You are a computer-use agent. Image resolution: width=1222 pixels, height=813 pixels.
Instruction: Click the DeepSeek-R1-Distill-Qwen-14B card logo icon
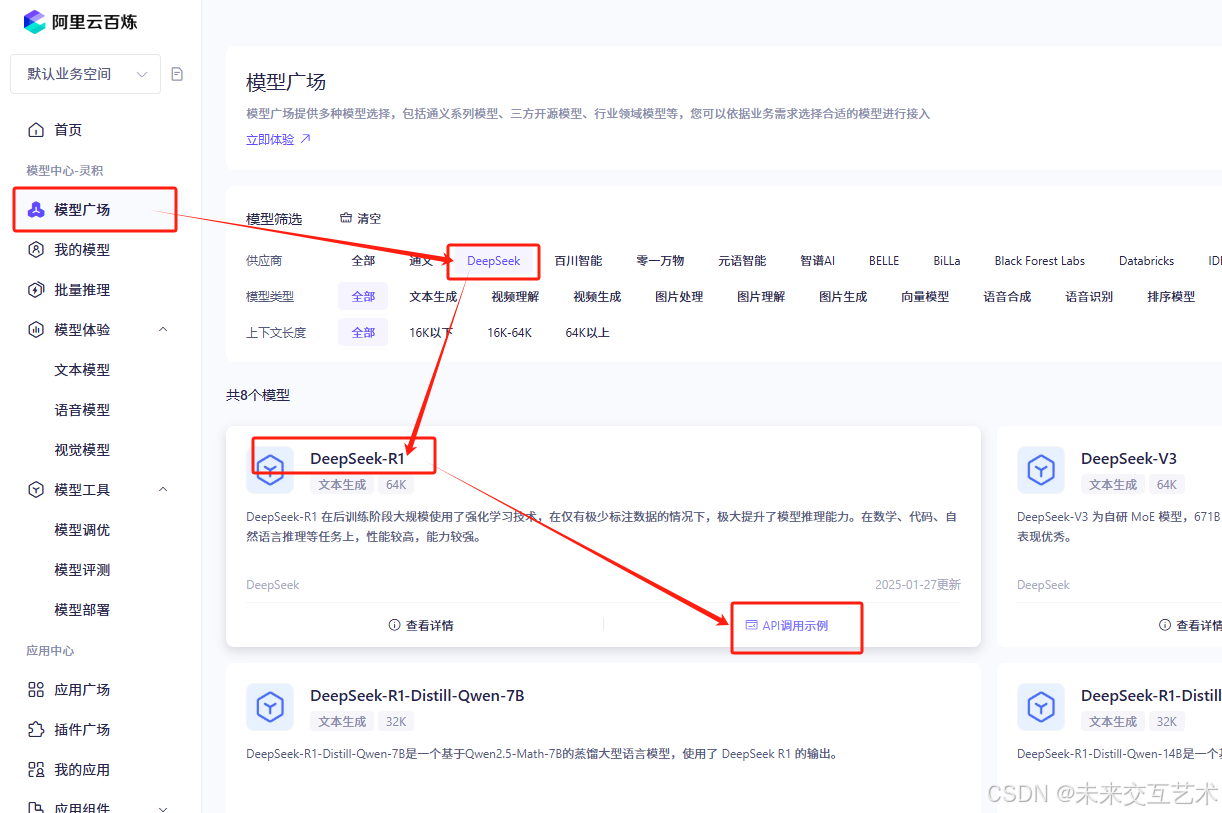tap(1041, 707)
